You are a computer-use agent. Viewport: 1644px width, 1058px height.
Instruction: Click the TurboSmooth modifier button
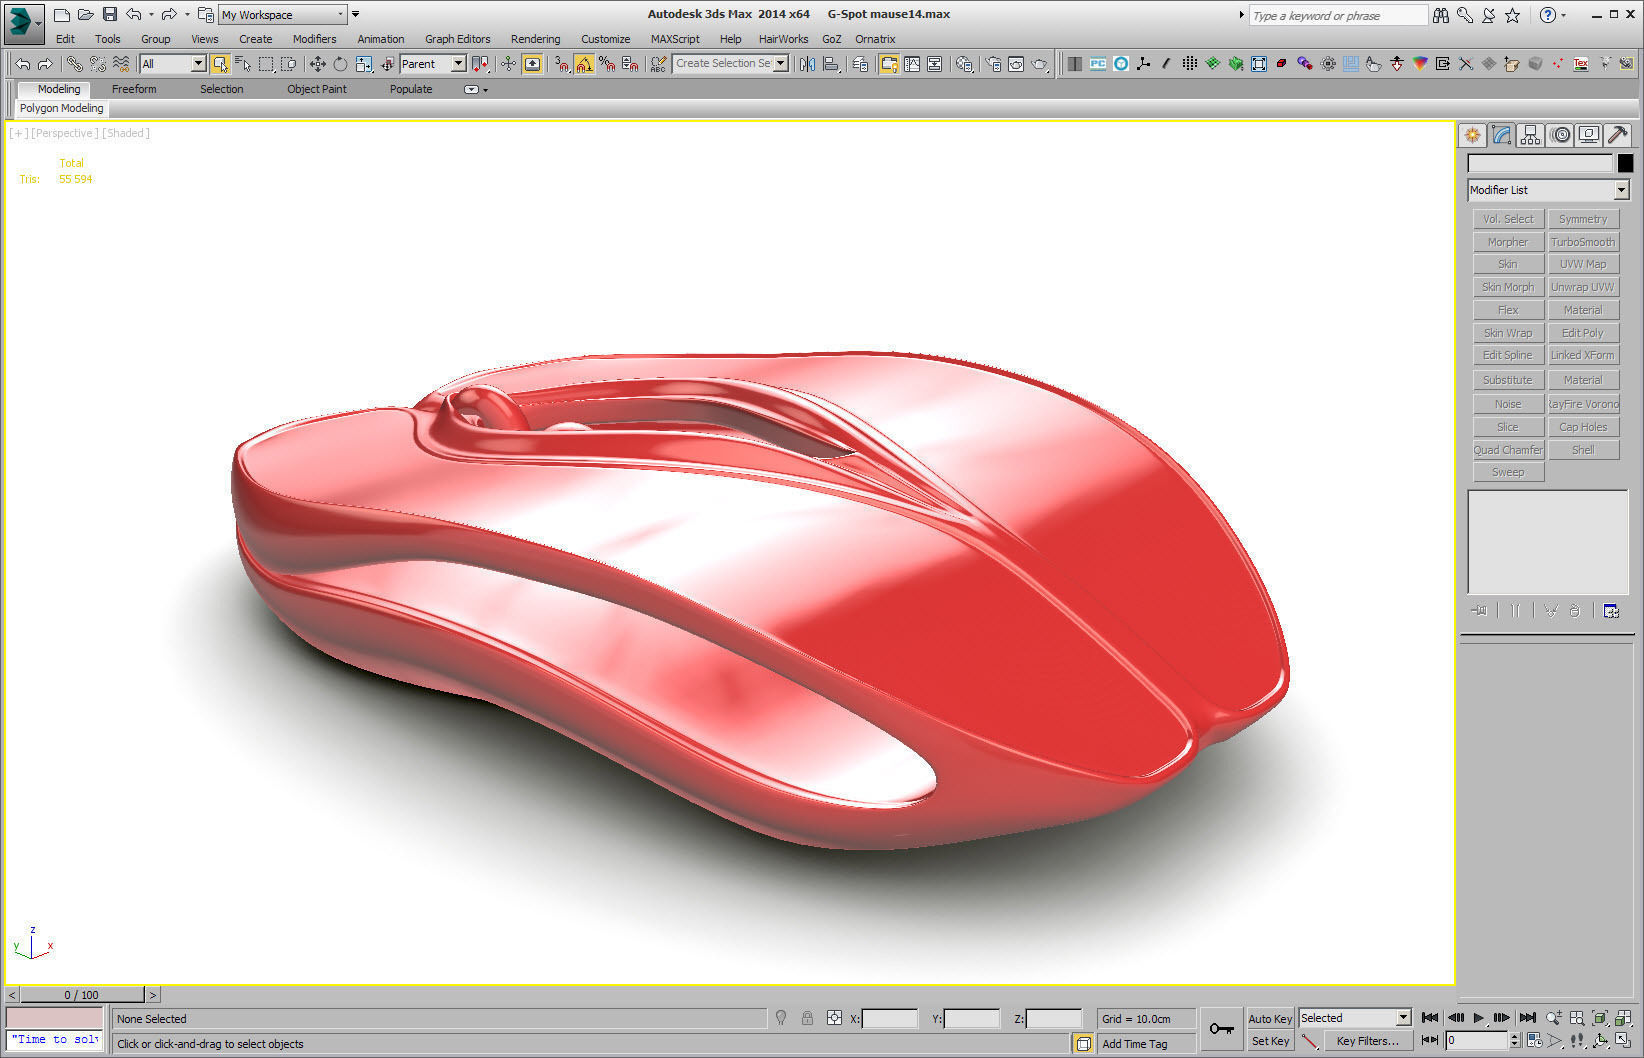tap(1583, 242)
